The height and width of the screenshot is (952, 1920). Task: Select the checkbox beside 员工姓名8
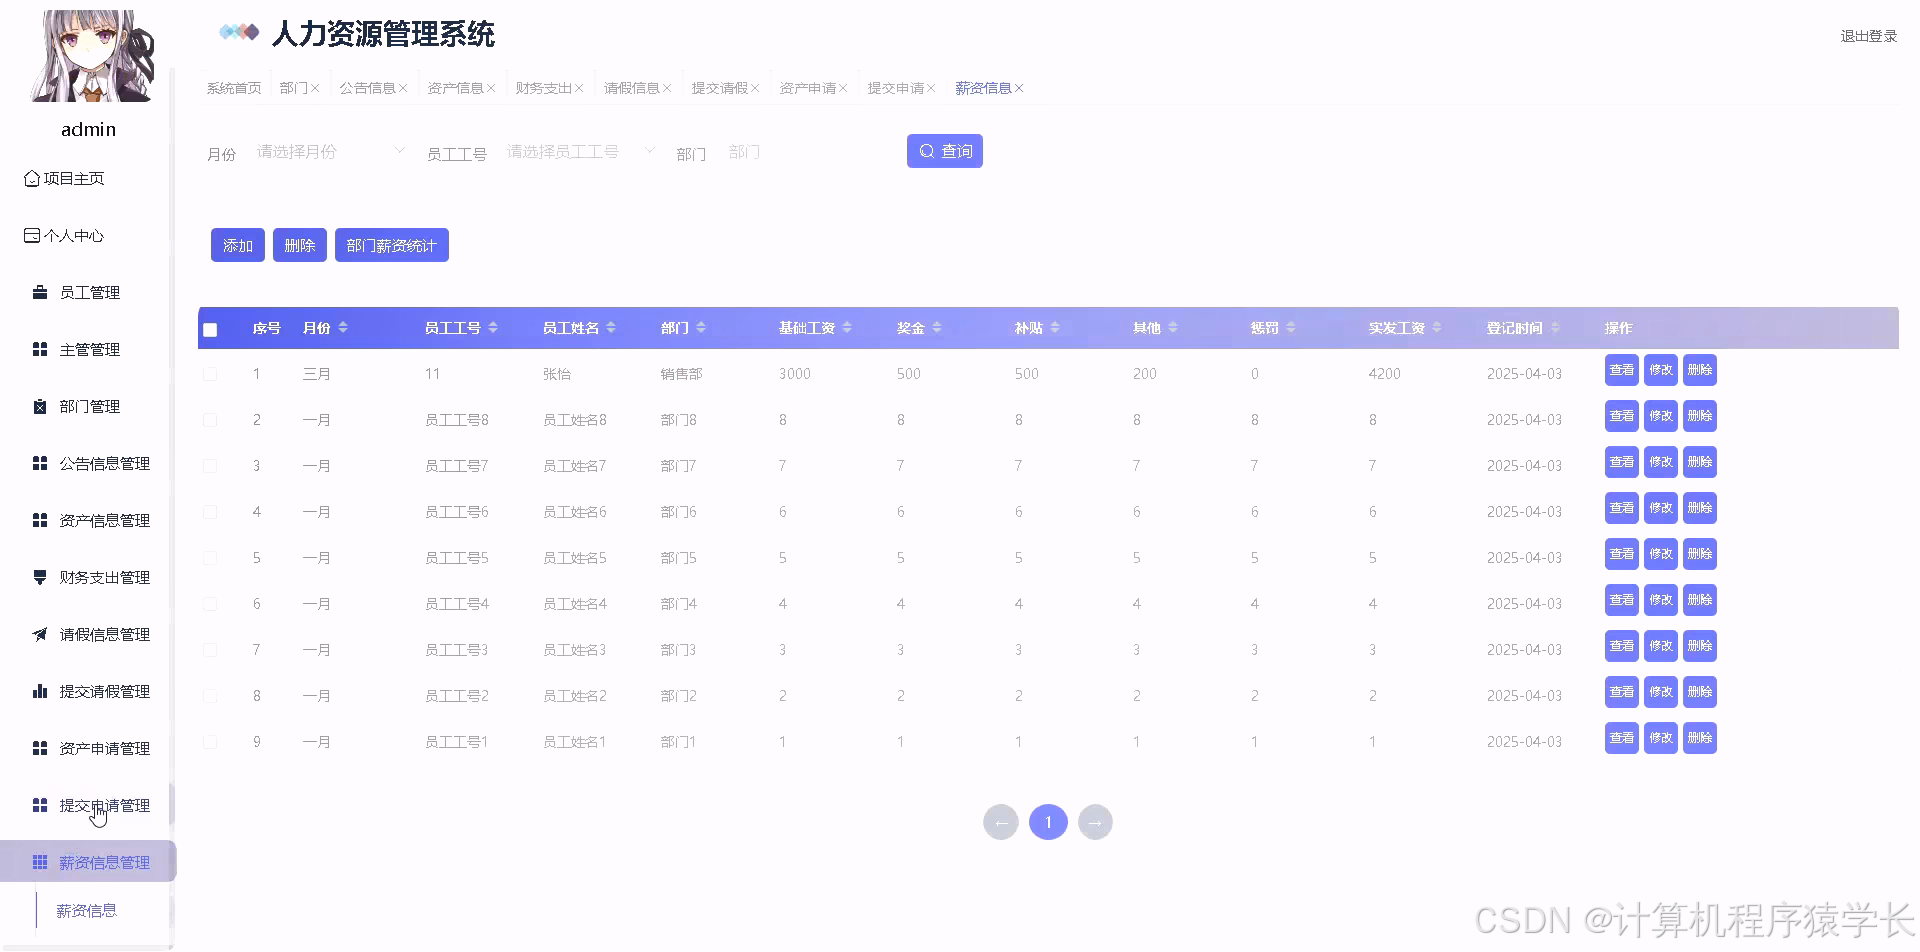pos(210,419)
